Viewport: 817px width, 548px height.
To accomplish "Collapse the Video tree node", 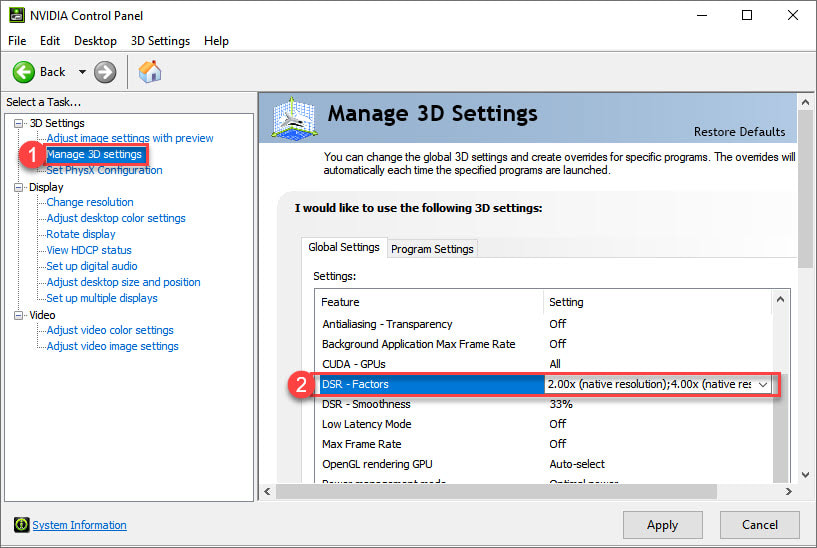I will tap(19, 315).
